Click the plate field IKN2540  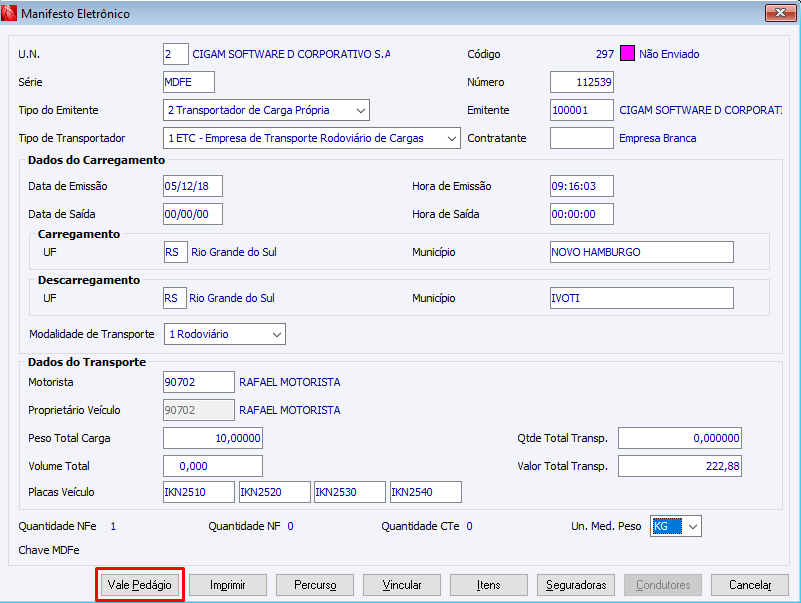point(426,492)
